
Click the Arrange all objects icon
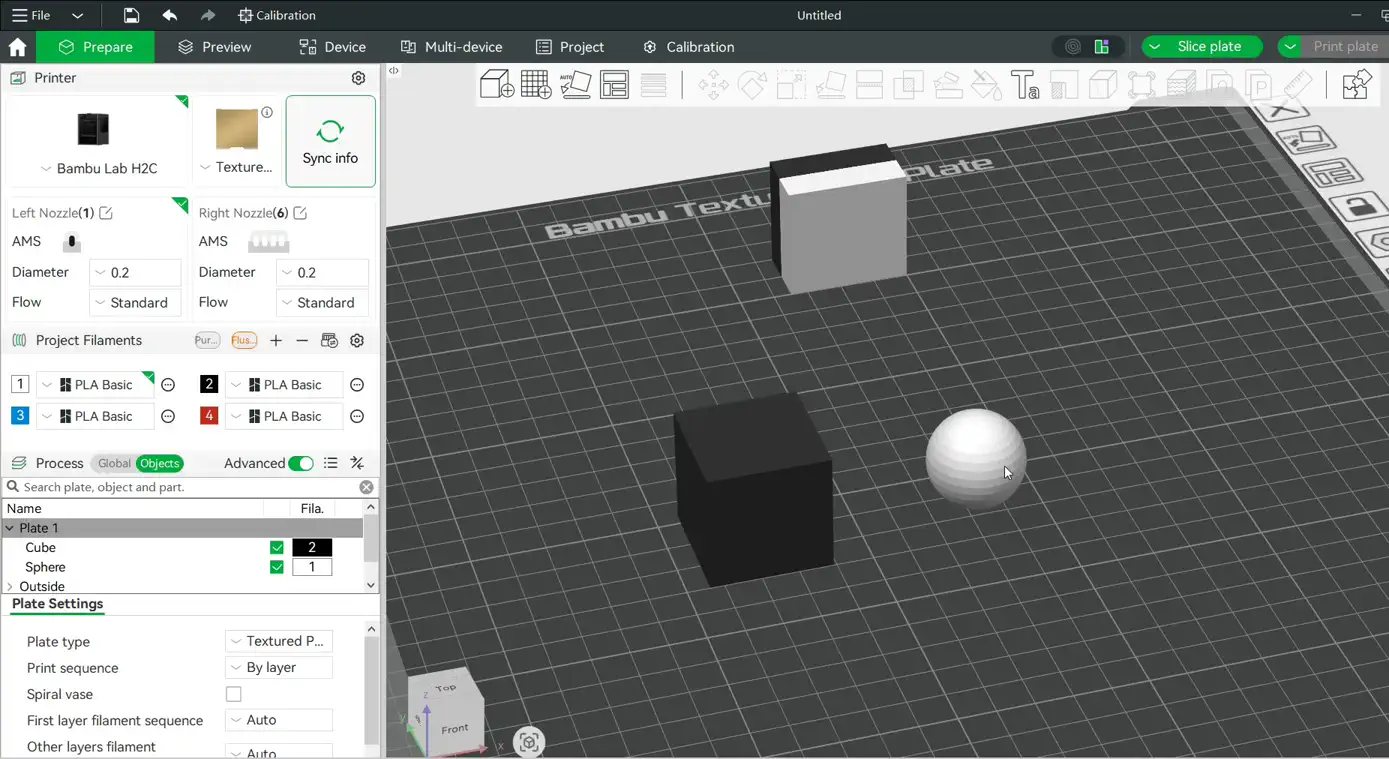[614, 84]
